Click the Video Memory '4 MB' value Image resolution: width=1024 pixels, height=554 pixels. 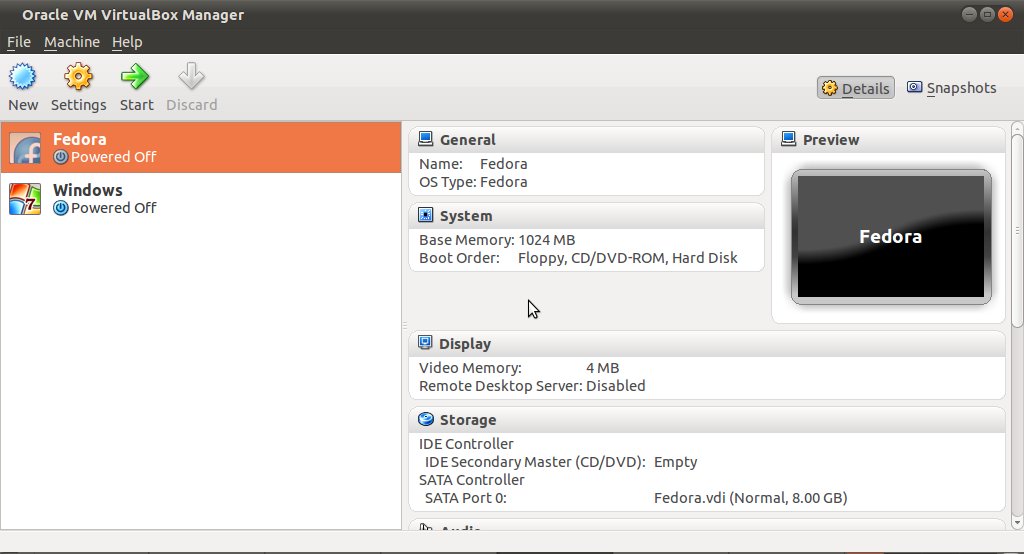coord(602,368)
